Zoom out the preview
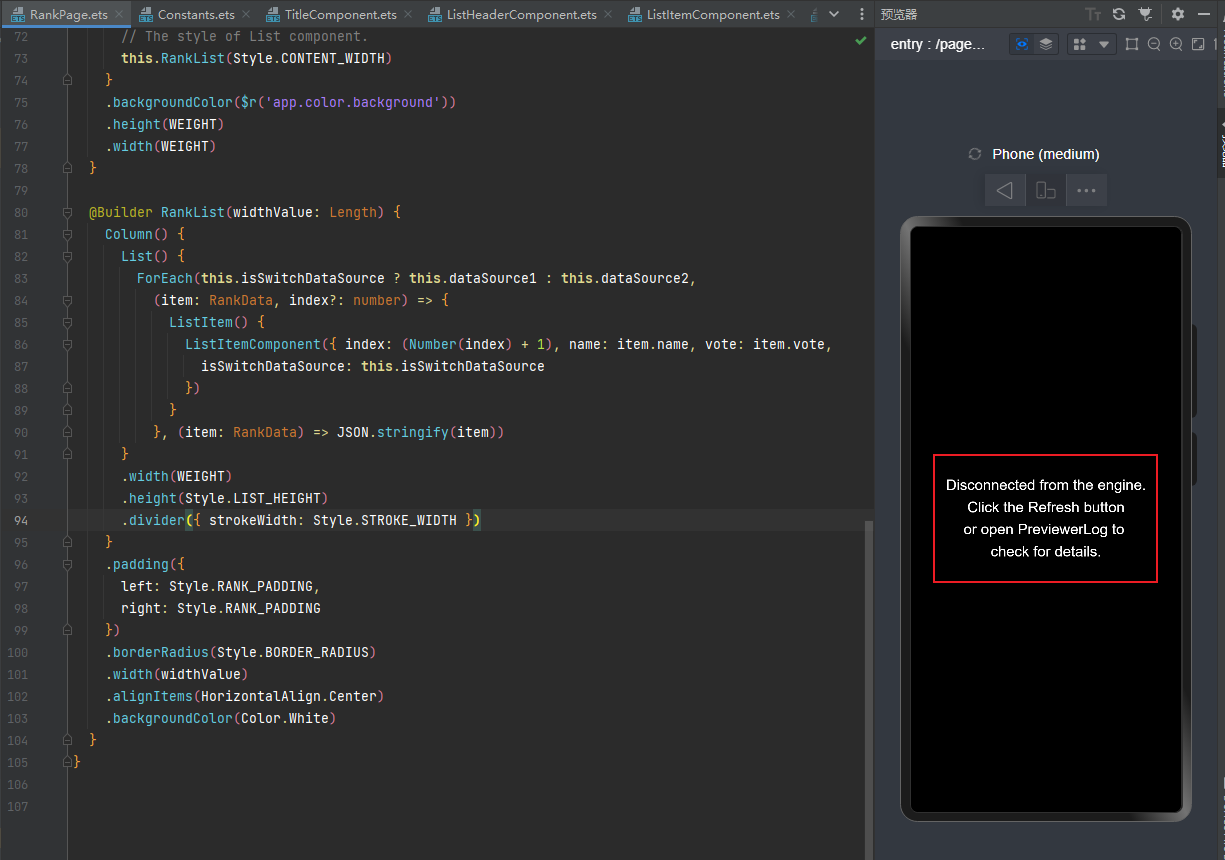 pyautogui.click(x=1154, y=44)
